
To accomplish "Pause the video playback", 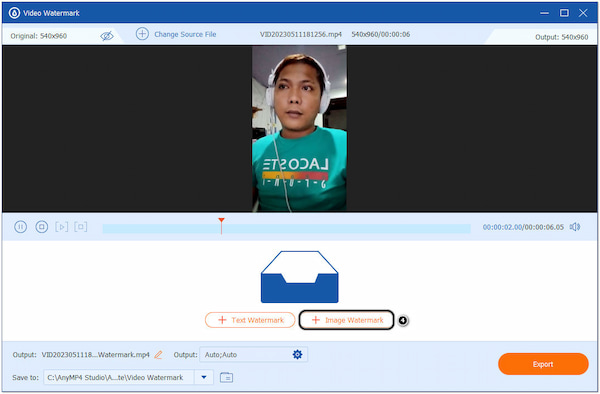I will click(20, 227).
